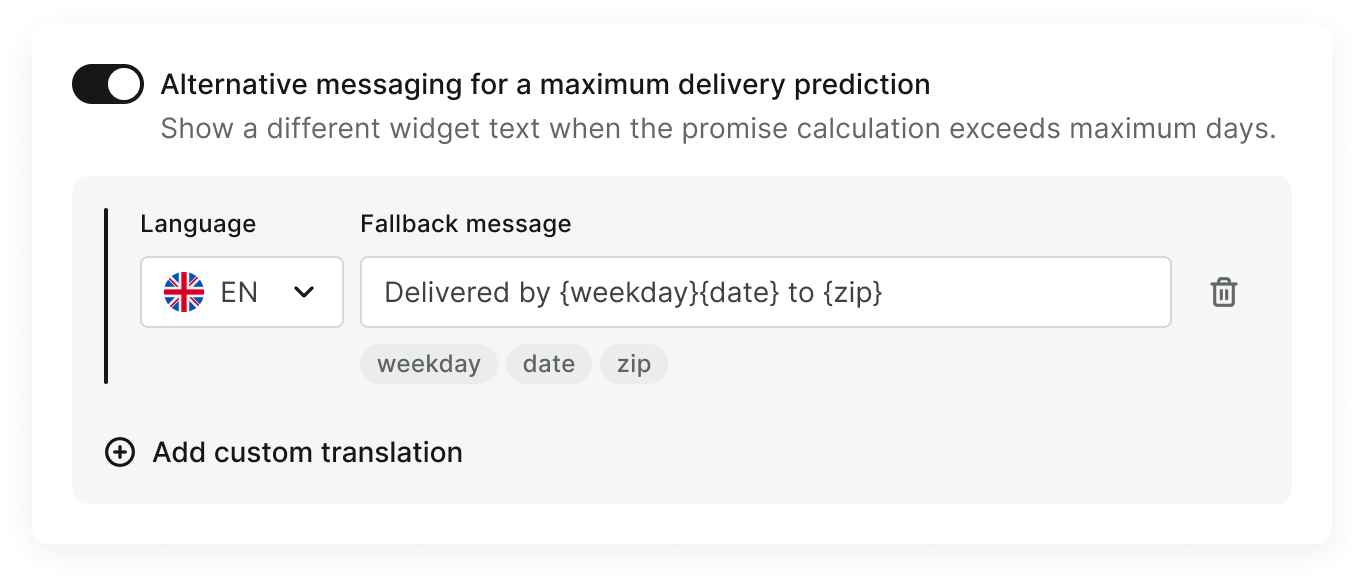Click Add custom translation link
The image size is (1364, 584).
click(x=306, y=452)
